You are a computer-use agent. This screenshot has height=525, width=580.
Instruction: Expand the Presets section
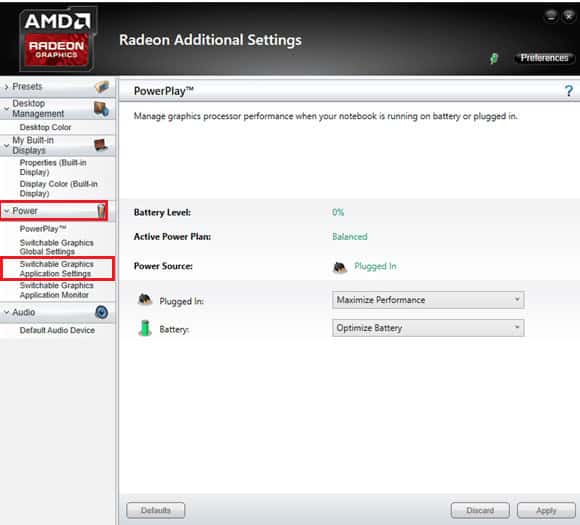tap(6, 87)
